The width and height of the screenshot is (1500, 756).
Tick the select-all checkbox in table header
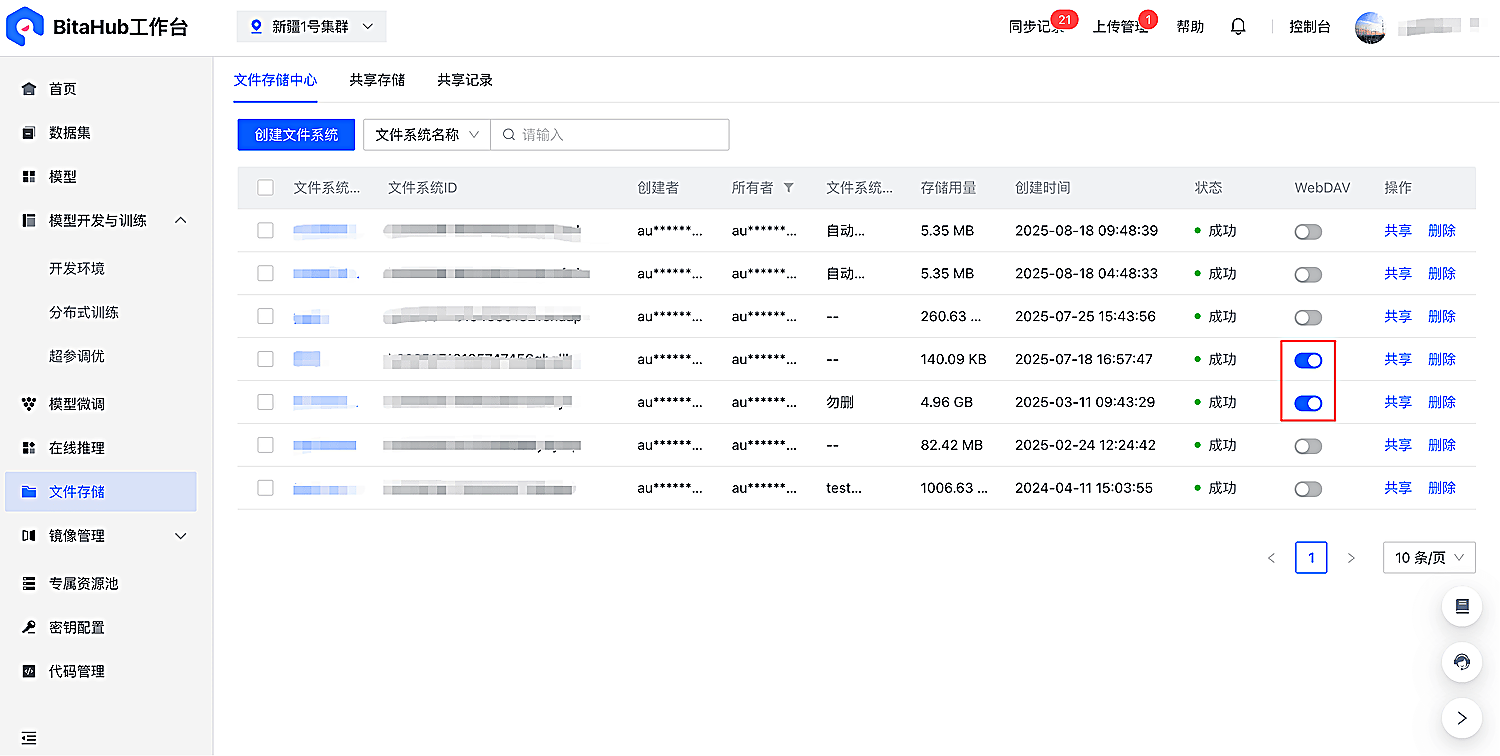265,188
